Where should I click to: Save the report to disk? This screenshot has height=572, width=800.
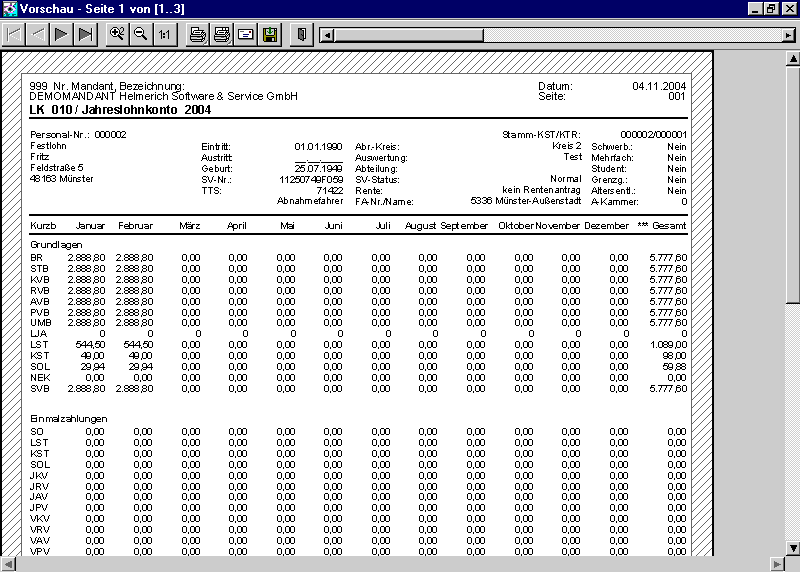click(269, 35)
